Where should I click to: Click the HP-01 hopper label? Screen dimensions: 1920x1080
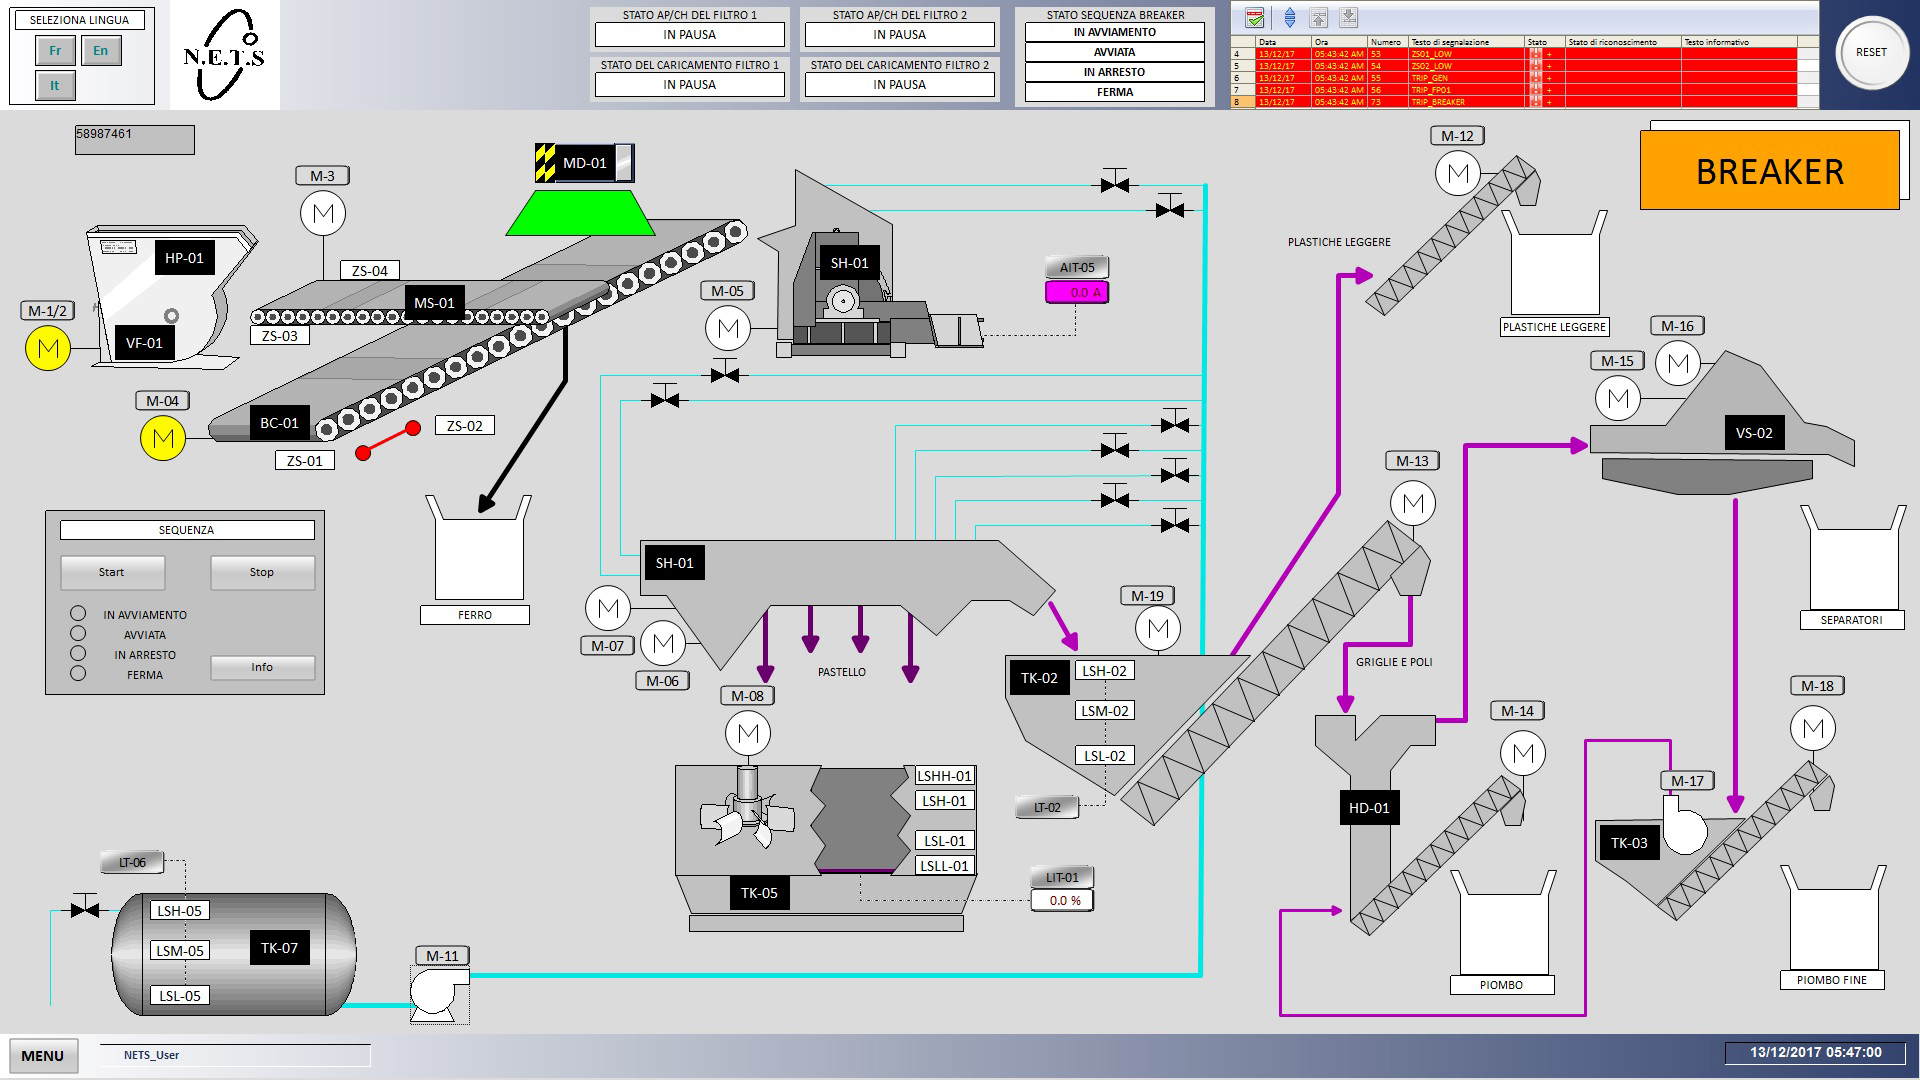[x=184, y=258]
